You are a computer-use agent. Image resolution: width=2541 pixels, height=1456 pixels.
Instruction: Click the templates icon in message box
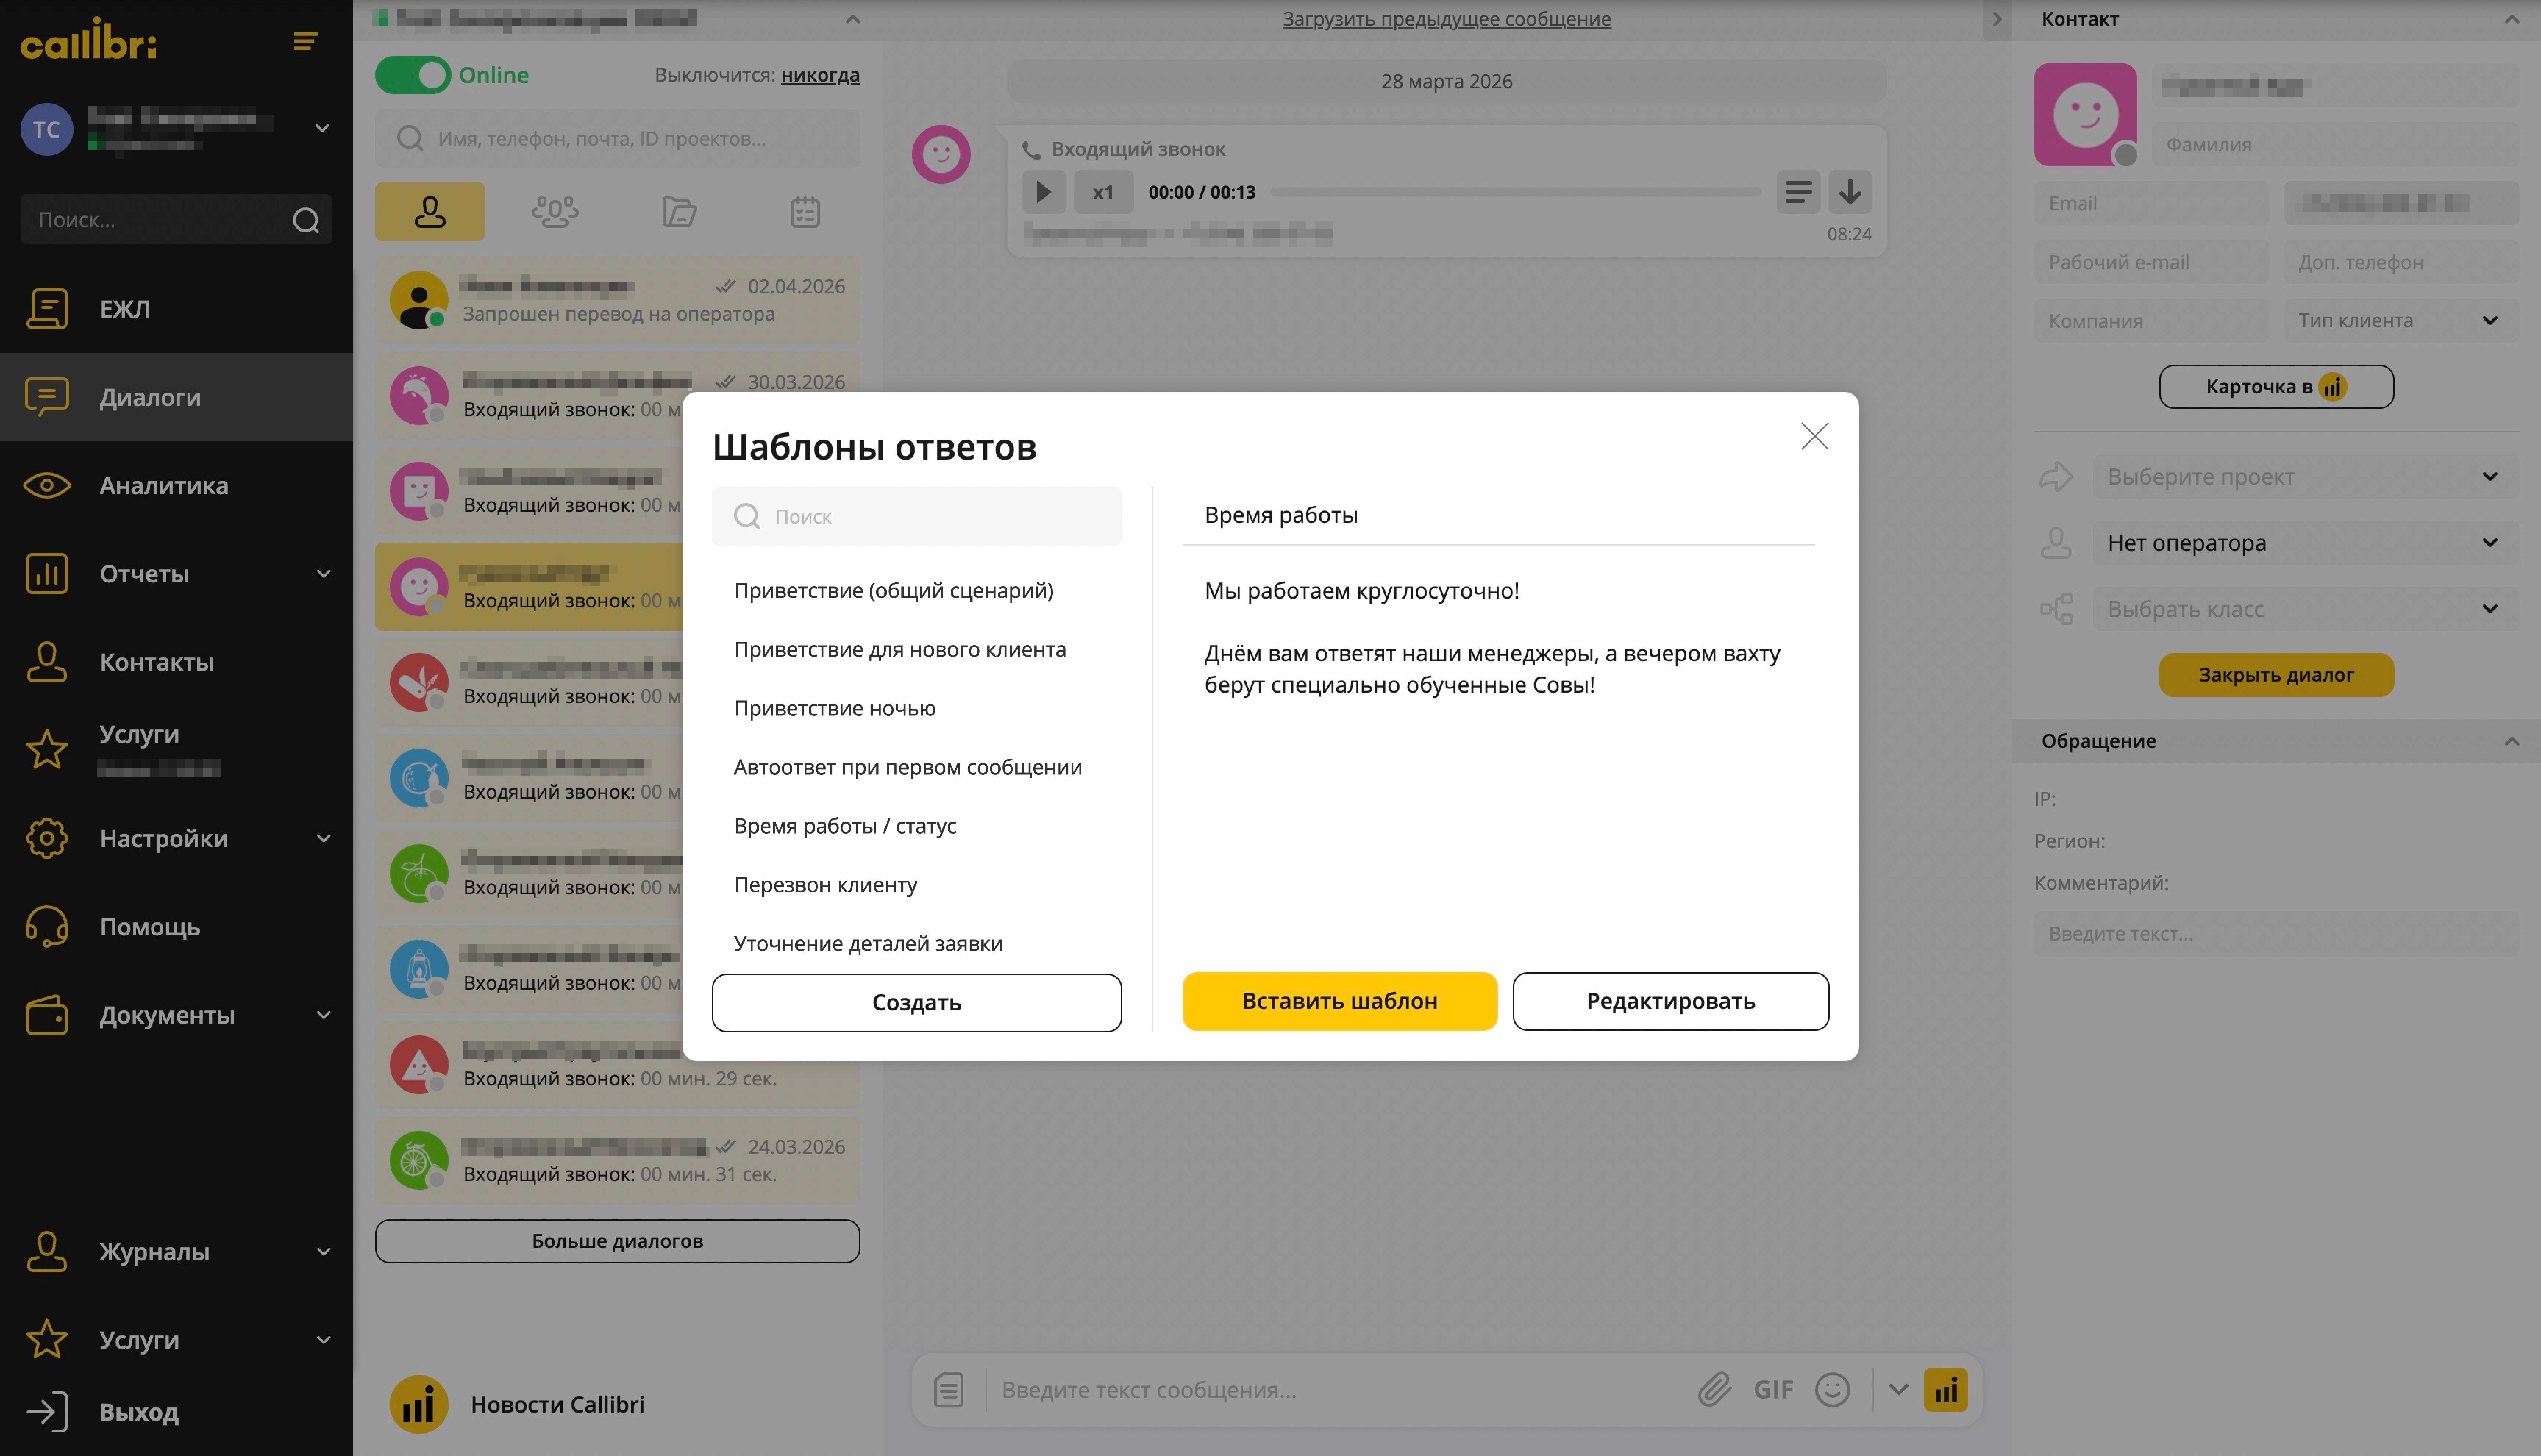point(948,1389)
